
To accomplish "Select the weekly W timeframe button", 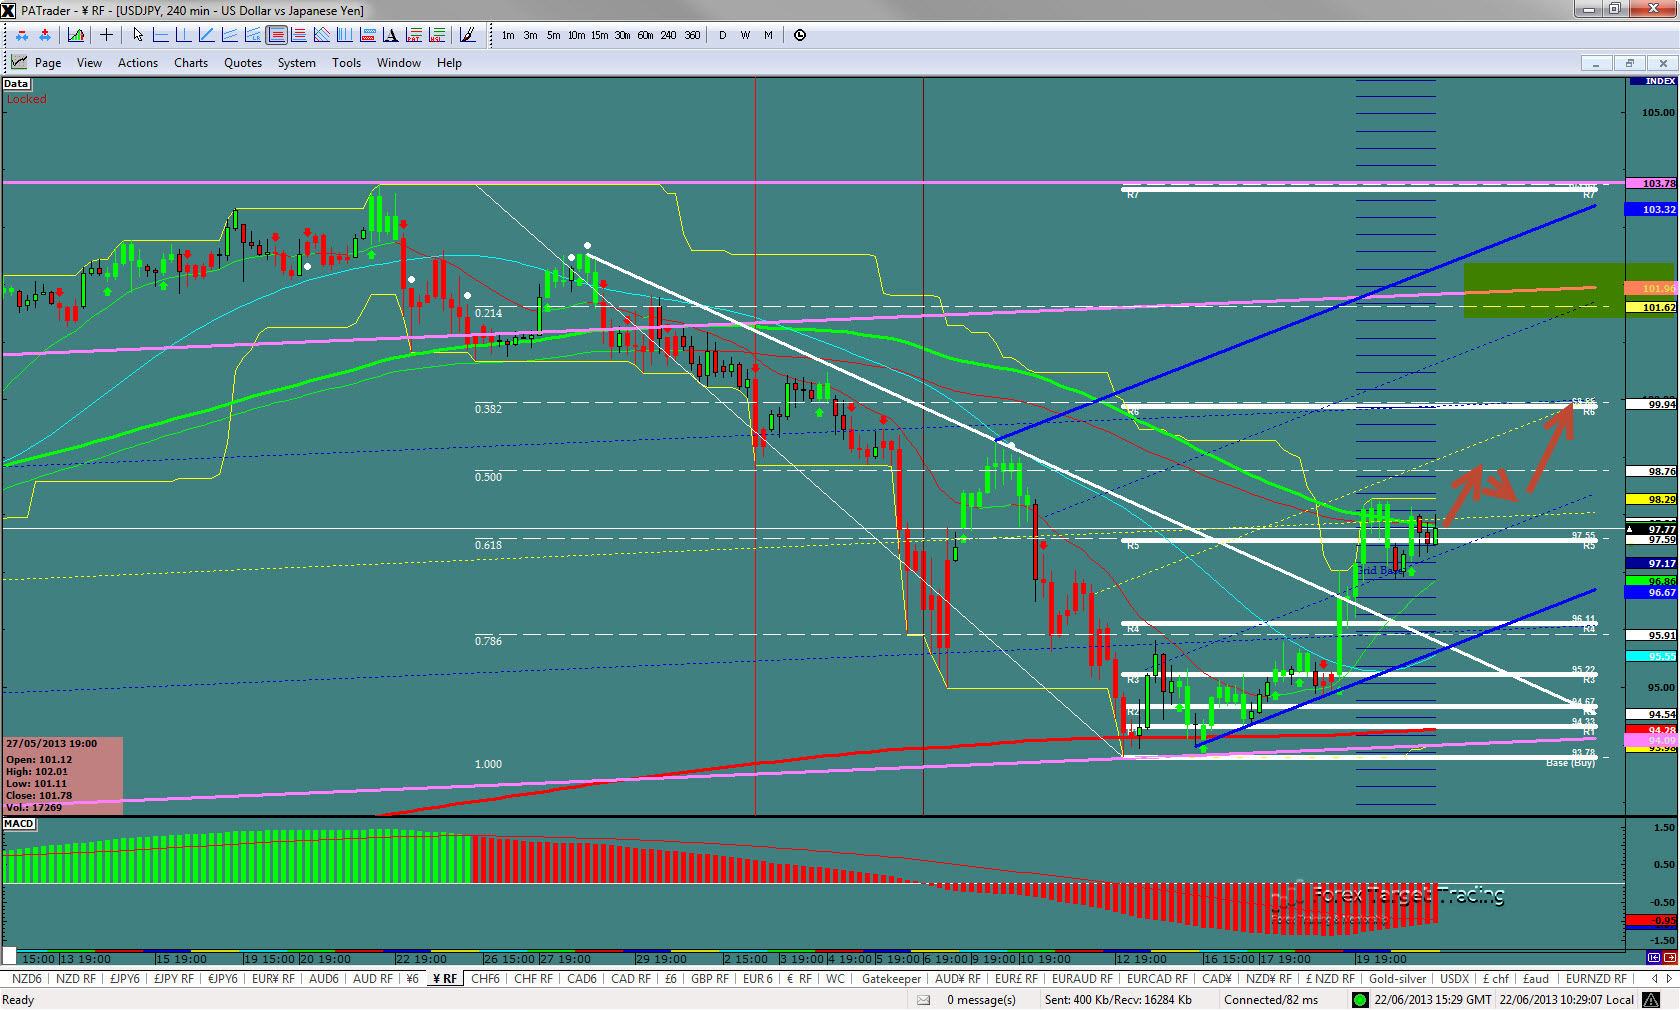I will click(745, 35).
